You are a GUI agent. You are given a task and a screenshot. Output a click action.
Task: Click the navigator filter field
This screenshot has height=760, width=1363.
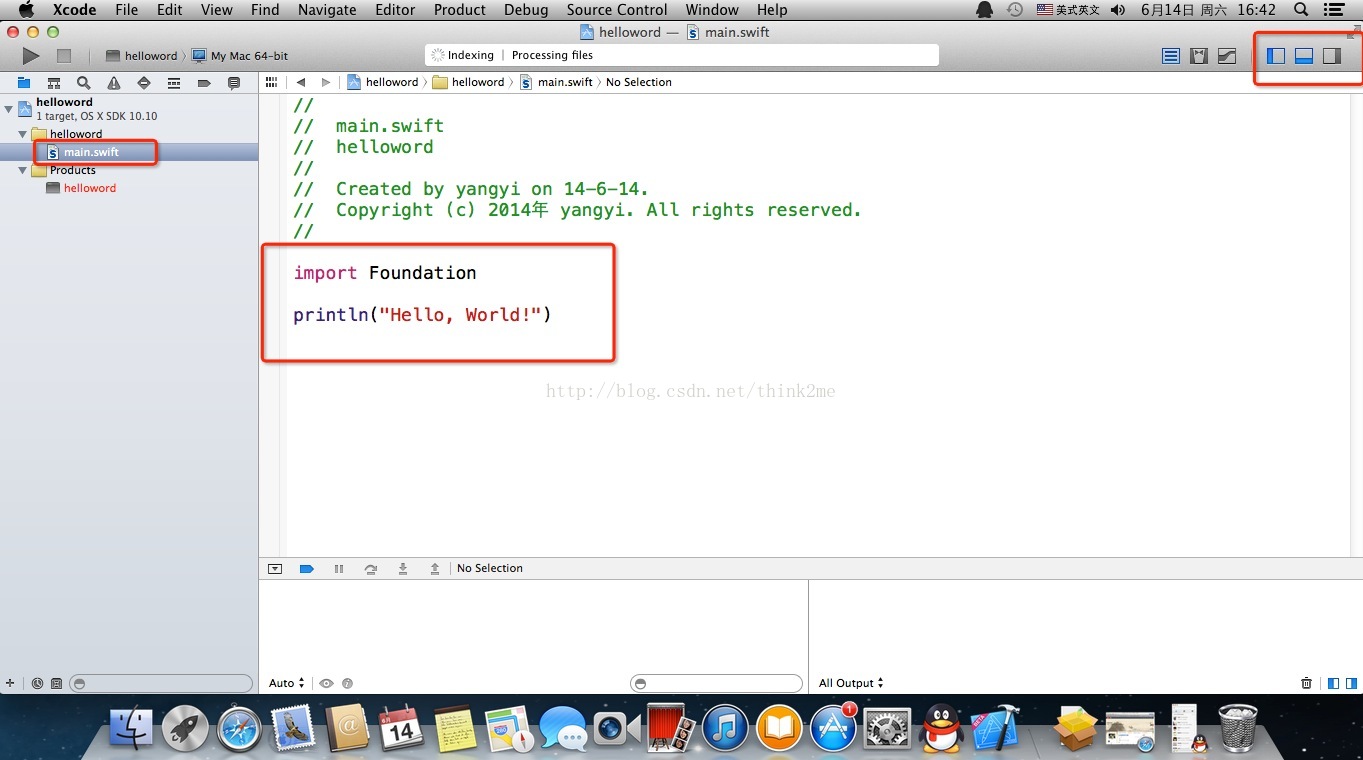pyautogui.click(x=162, y=683)
